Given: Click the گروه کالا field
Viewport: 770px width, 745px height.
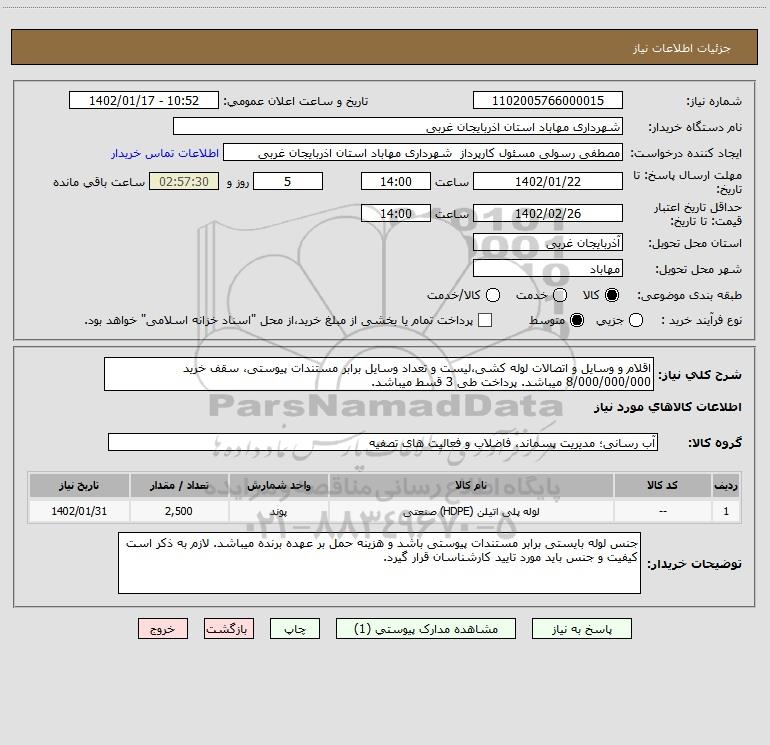Looking at the screenshot, I should click(x=383, y=442).
